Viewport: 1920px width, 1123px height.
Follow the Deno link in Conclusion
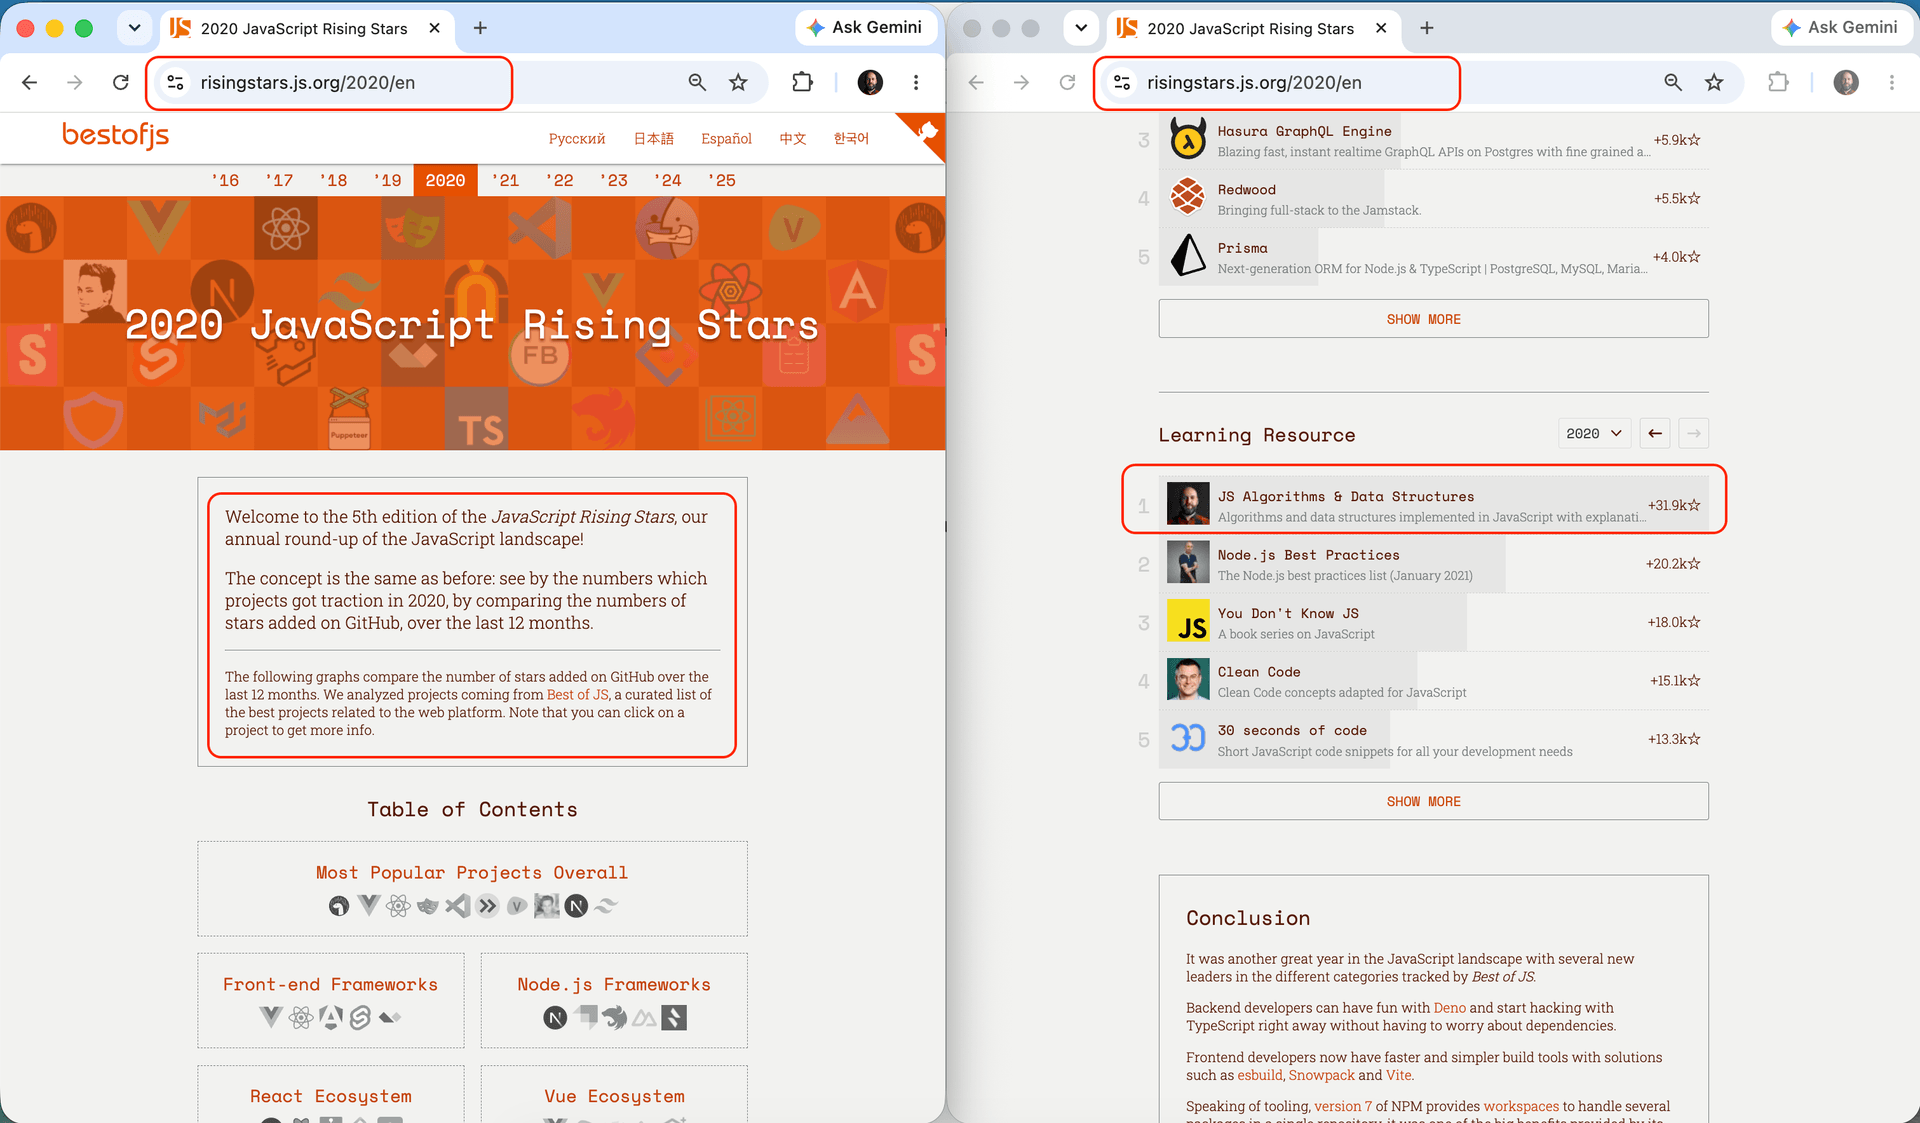(x=1449, y=1008)
